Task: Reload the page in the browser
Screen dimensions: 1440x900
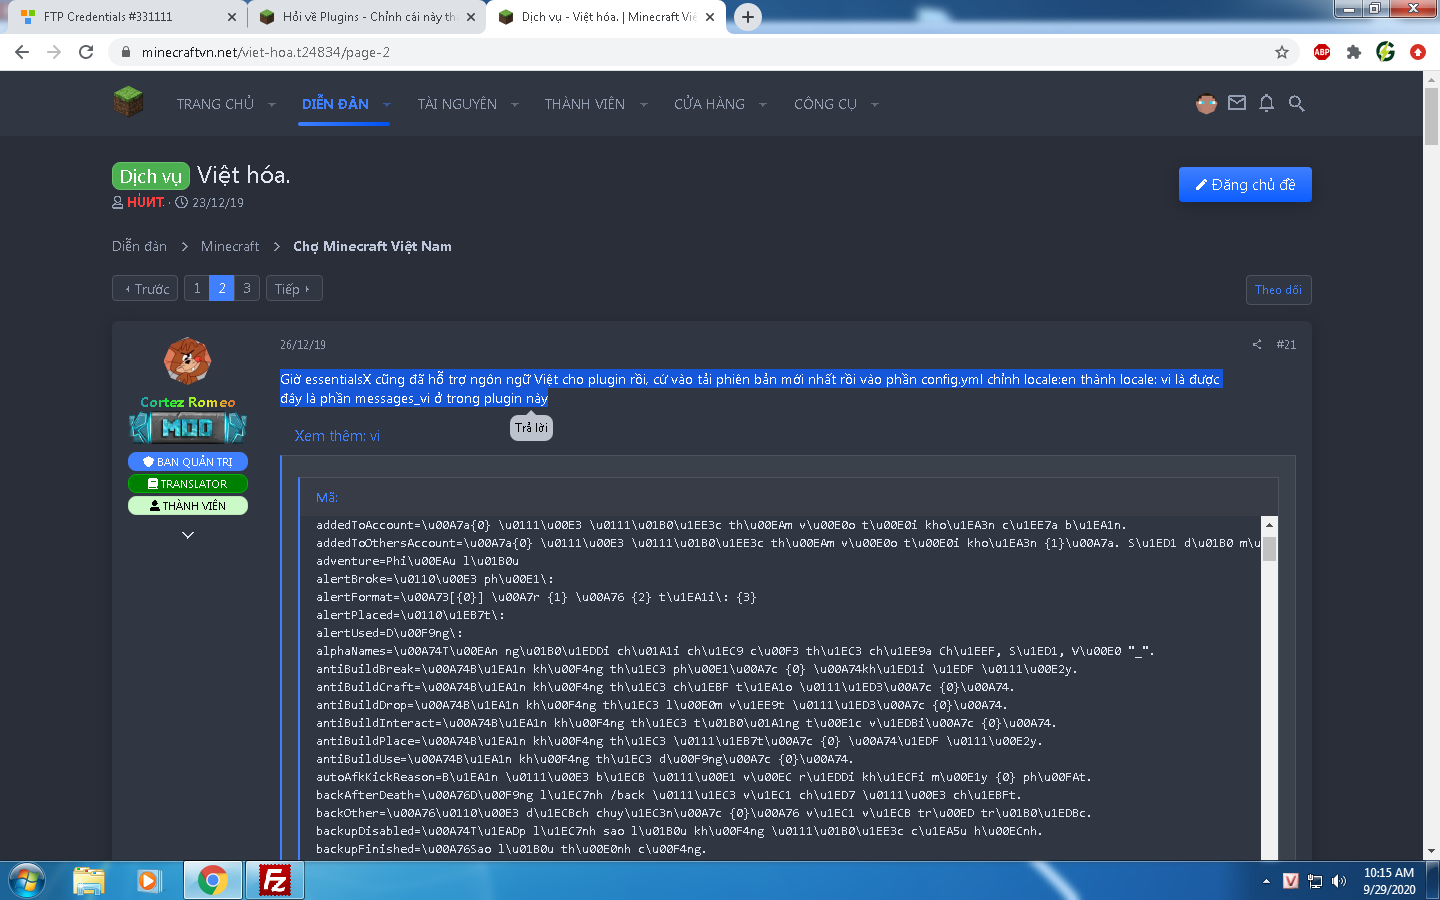Action: pos(86,52)
